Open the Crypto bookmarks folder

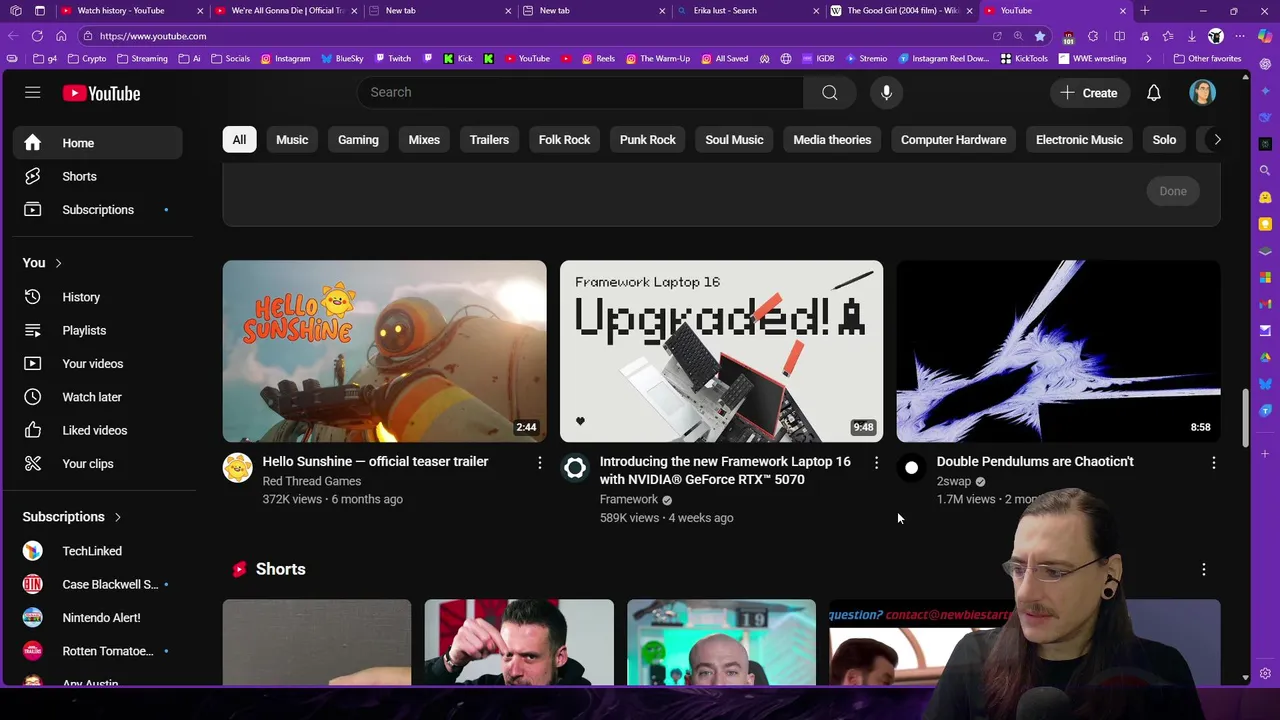click(87, 59)
